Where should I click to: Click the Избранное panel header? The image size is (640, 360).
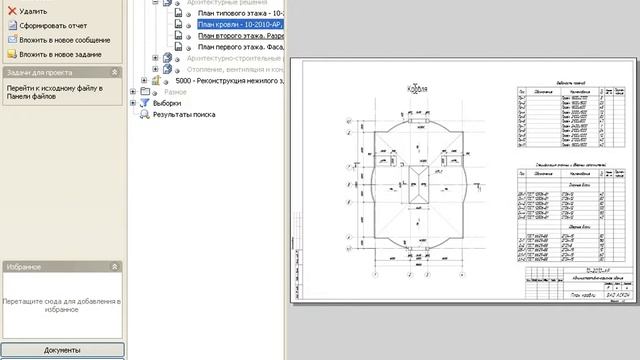pyautogui.click(x=62, y=267)
